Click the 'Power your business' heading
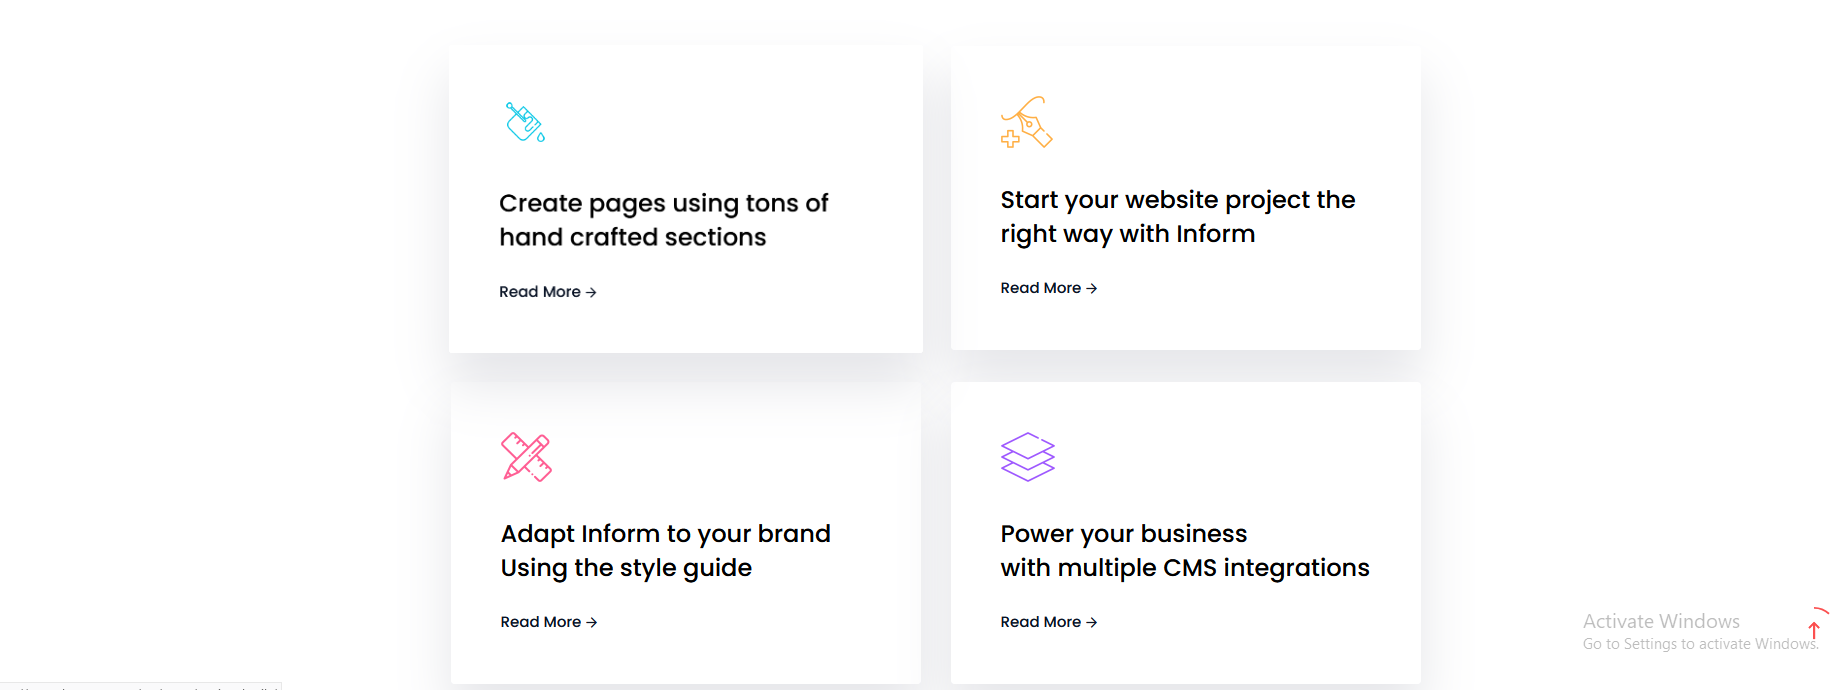 tap(1124, 534)
